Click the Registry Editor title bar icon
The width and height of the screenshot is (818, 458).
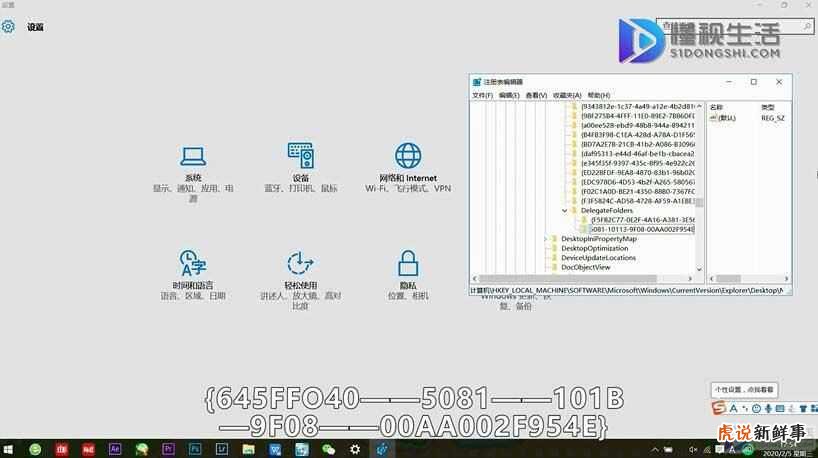click(x=476, y=82)
